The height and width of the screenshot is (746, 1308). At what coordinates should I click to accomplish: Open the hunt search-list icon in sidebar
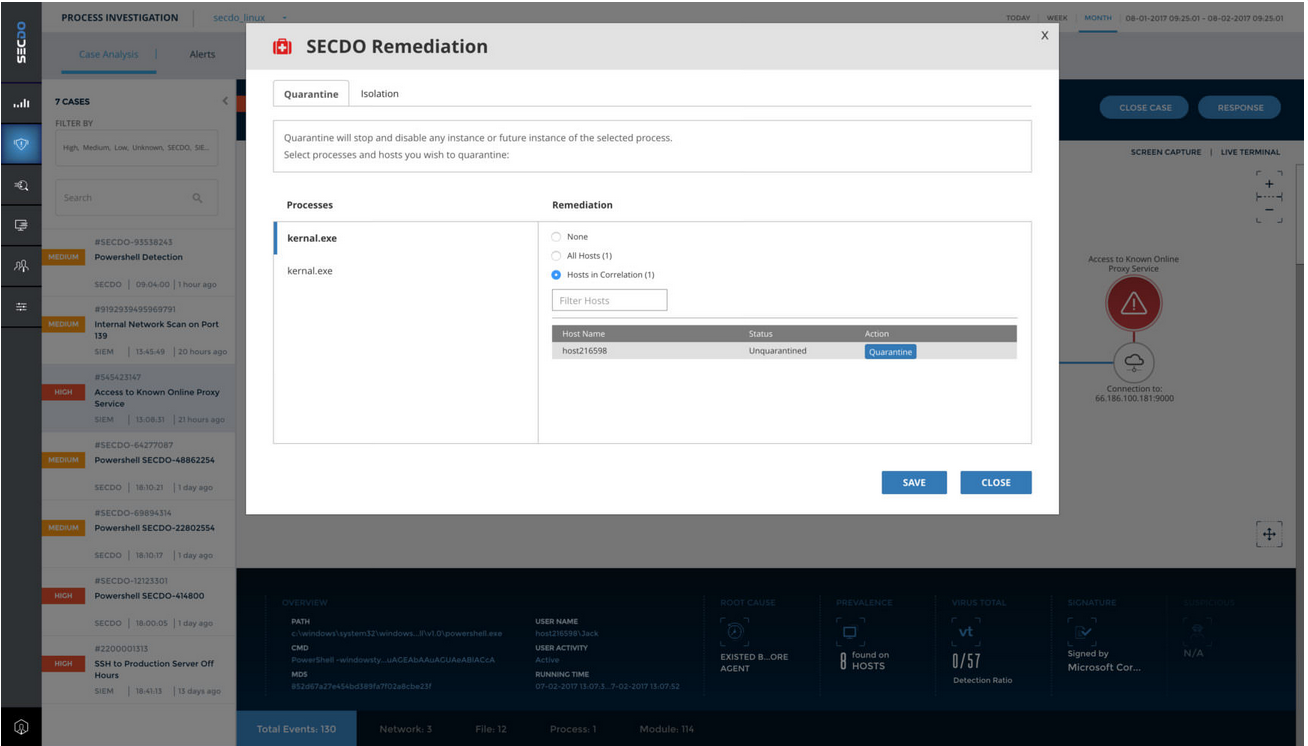[21, 185]
